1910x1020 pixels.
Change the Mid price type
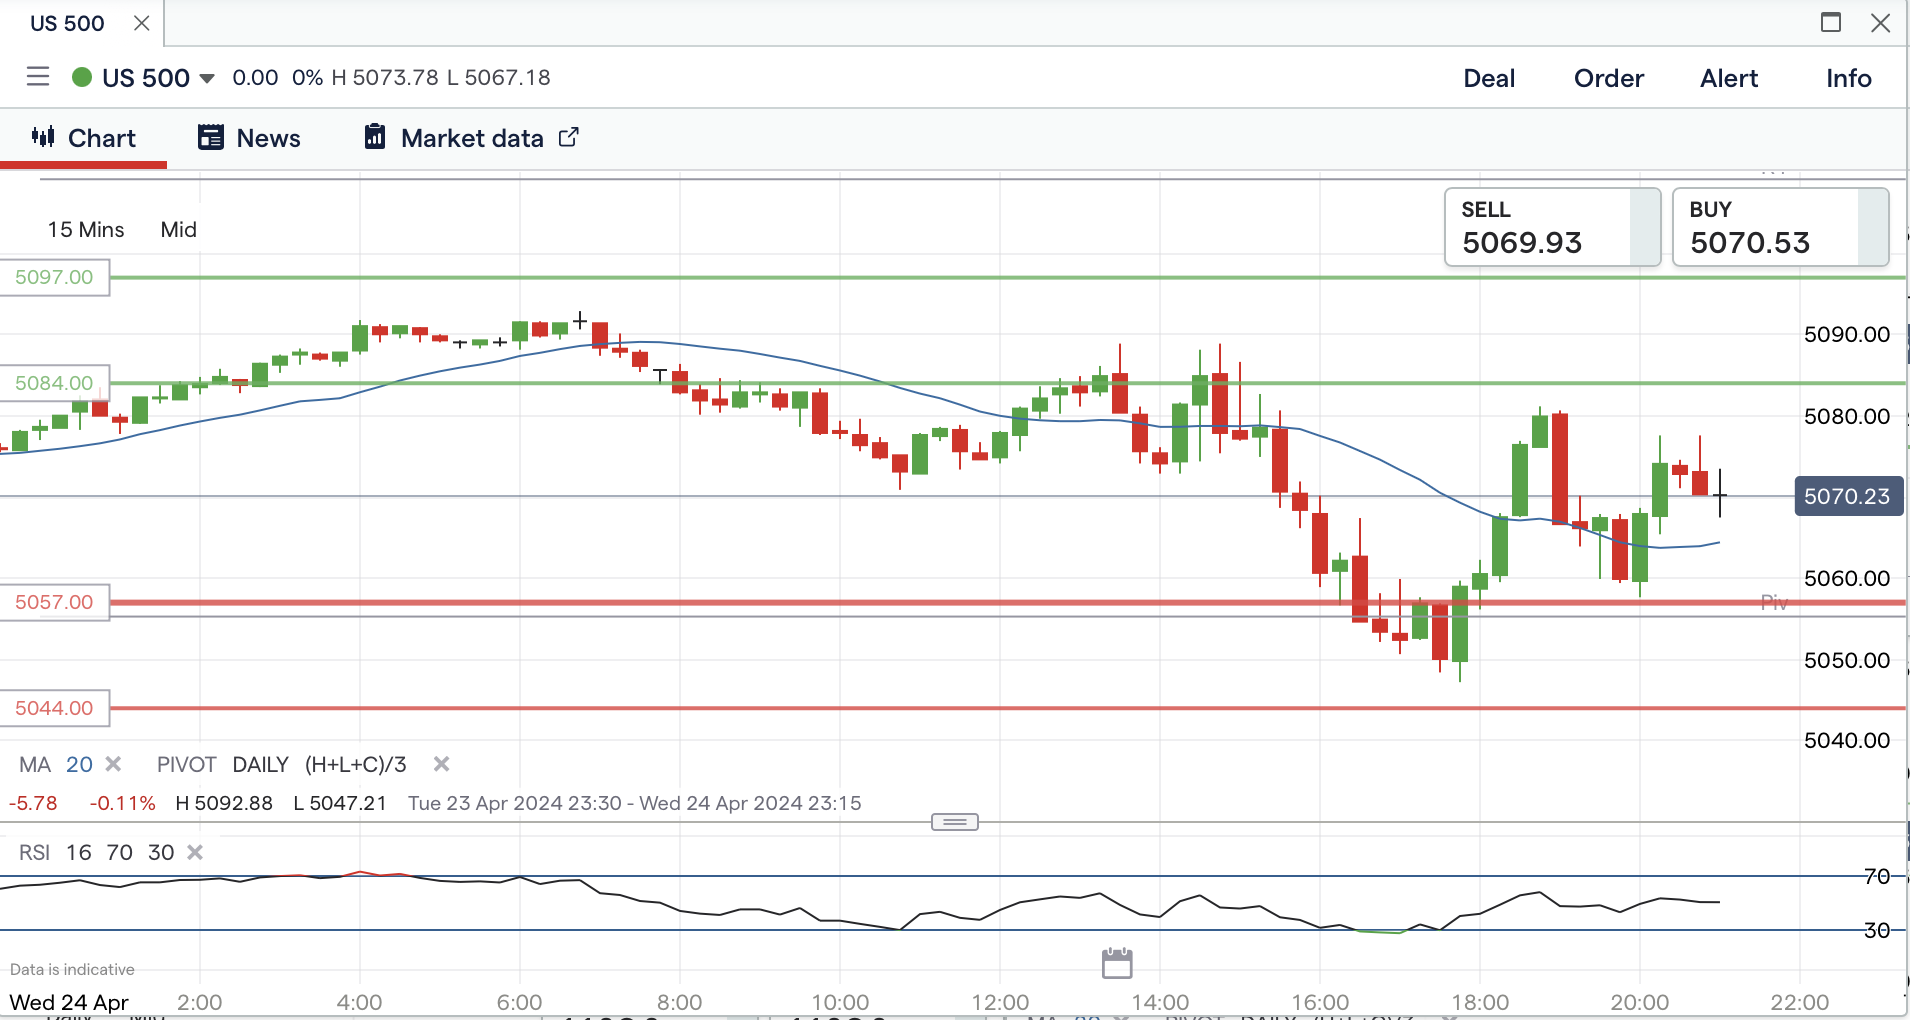point(179,230)
